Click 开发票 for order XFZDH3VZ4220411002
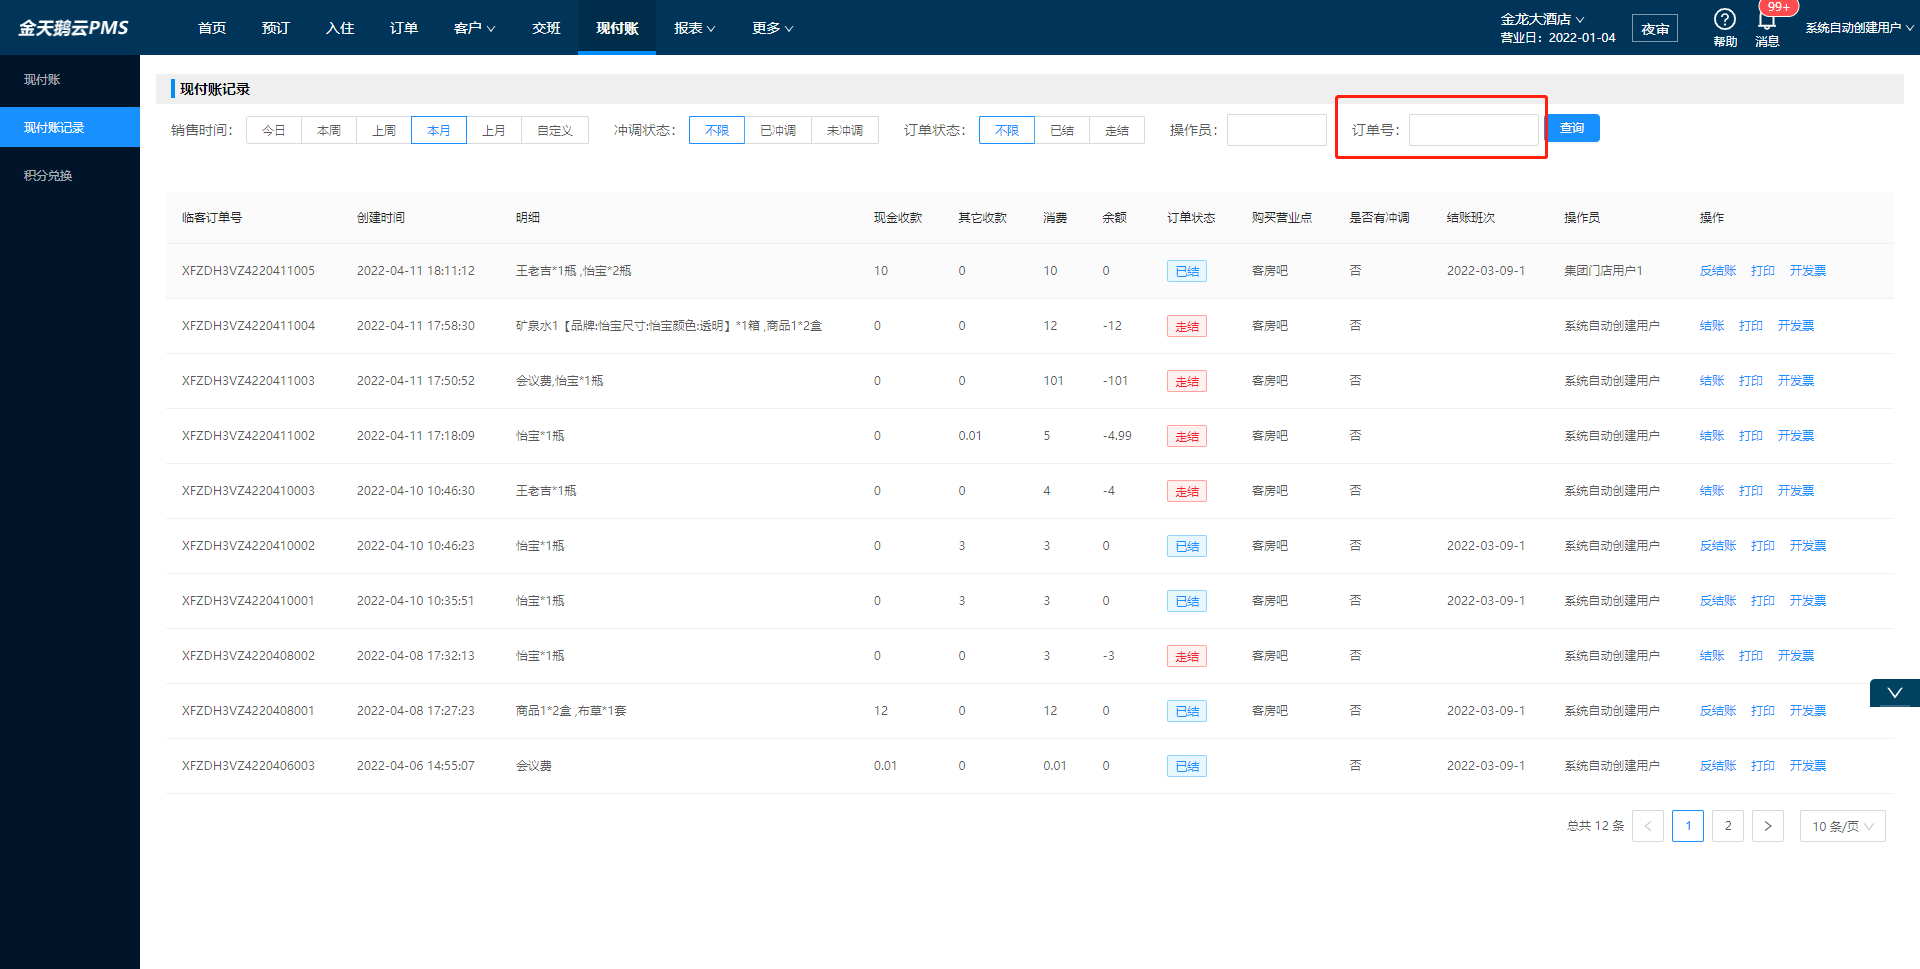The image size is (1920, 969). coord(1796,436)
